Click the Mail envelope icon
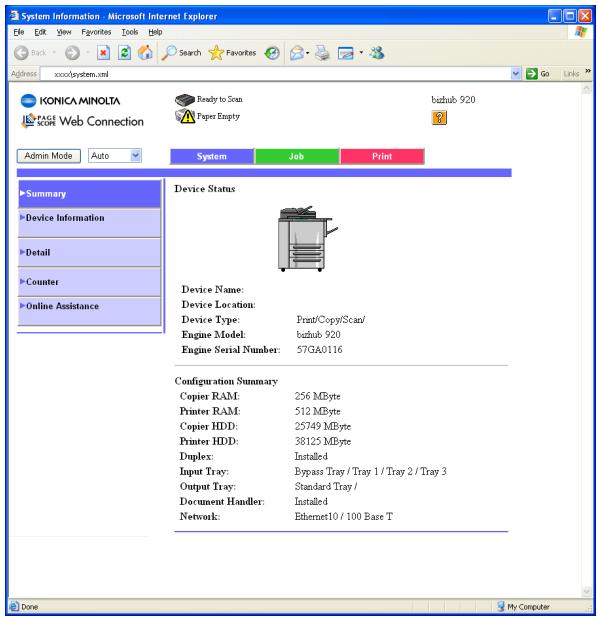This screenshot has height=618, width=598. click(296, 53)
